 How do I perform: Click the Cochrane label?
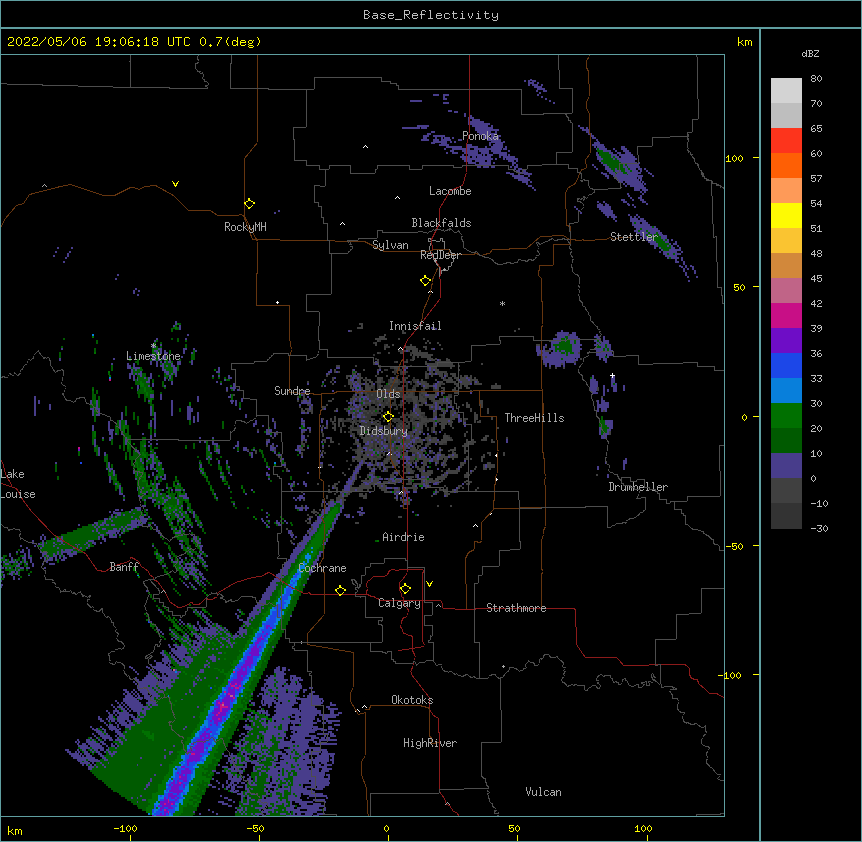322,568
